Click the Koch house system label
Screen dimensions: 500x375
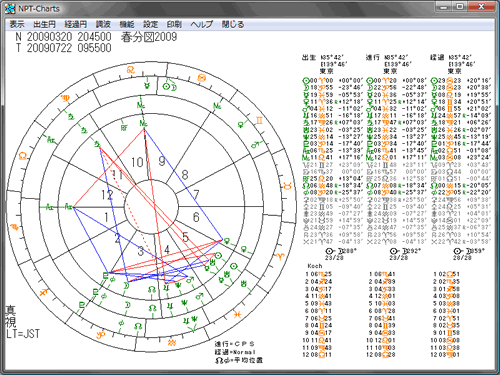[x=315, y=266]
